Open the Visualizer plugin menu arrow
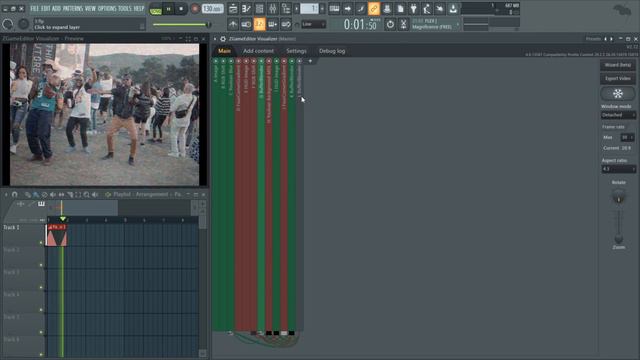640x360 pixels. (x=215, y=39)
